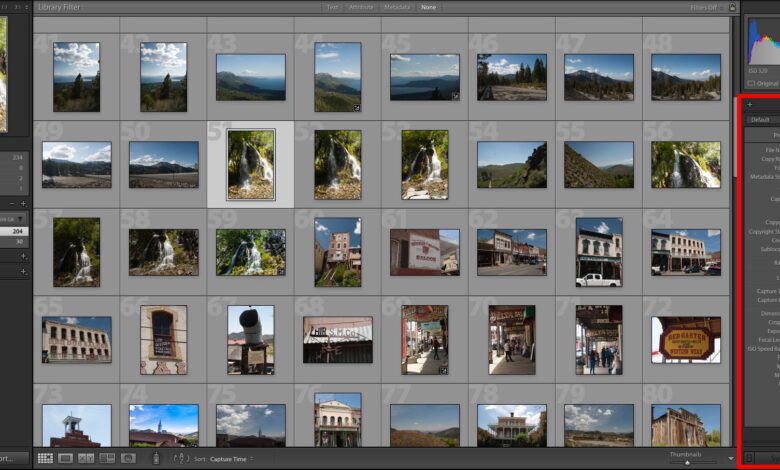Switch to Grid view in toolbar
This screenshot has height=470, width=780.
pos(45,458)
